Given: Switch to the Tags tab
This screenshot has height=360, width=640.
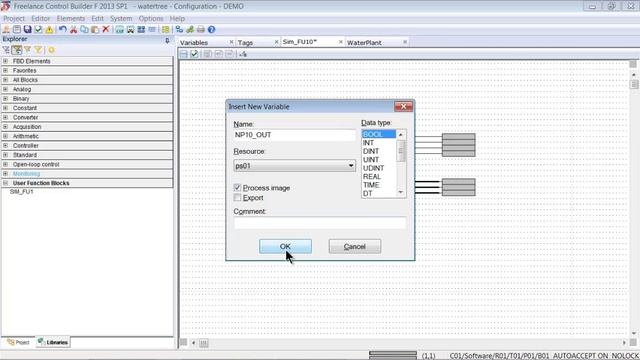Looking at the screenshot, I should tap(245, 42).
